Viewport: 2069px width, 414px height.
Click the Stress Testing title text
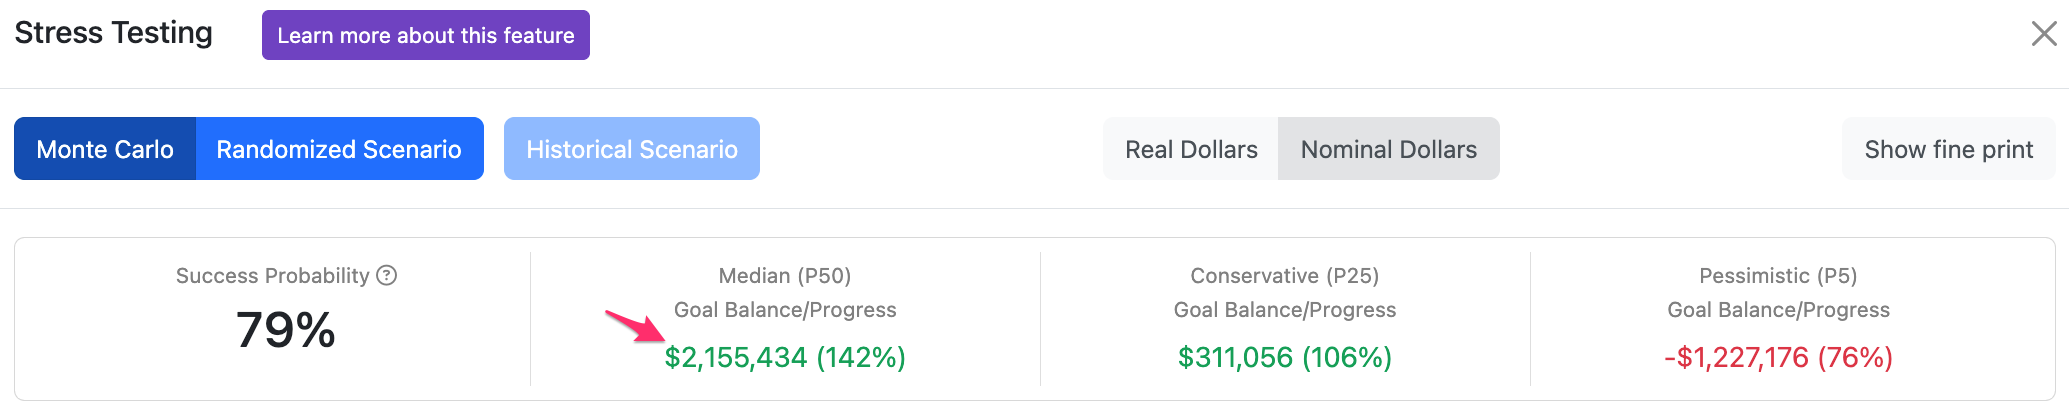[x=113, y=33]
